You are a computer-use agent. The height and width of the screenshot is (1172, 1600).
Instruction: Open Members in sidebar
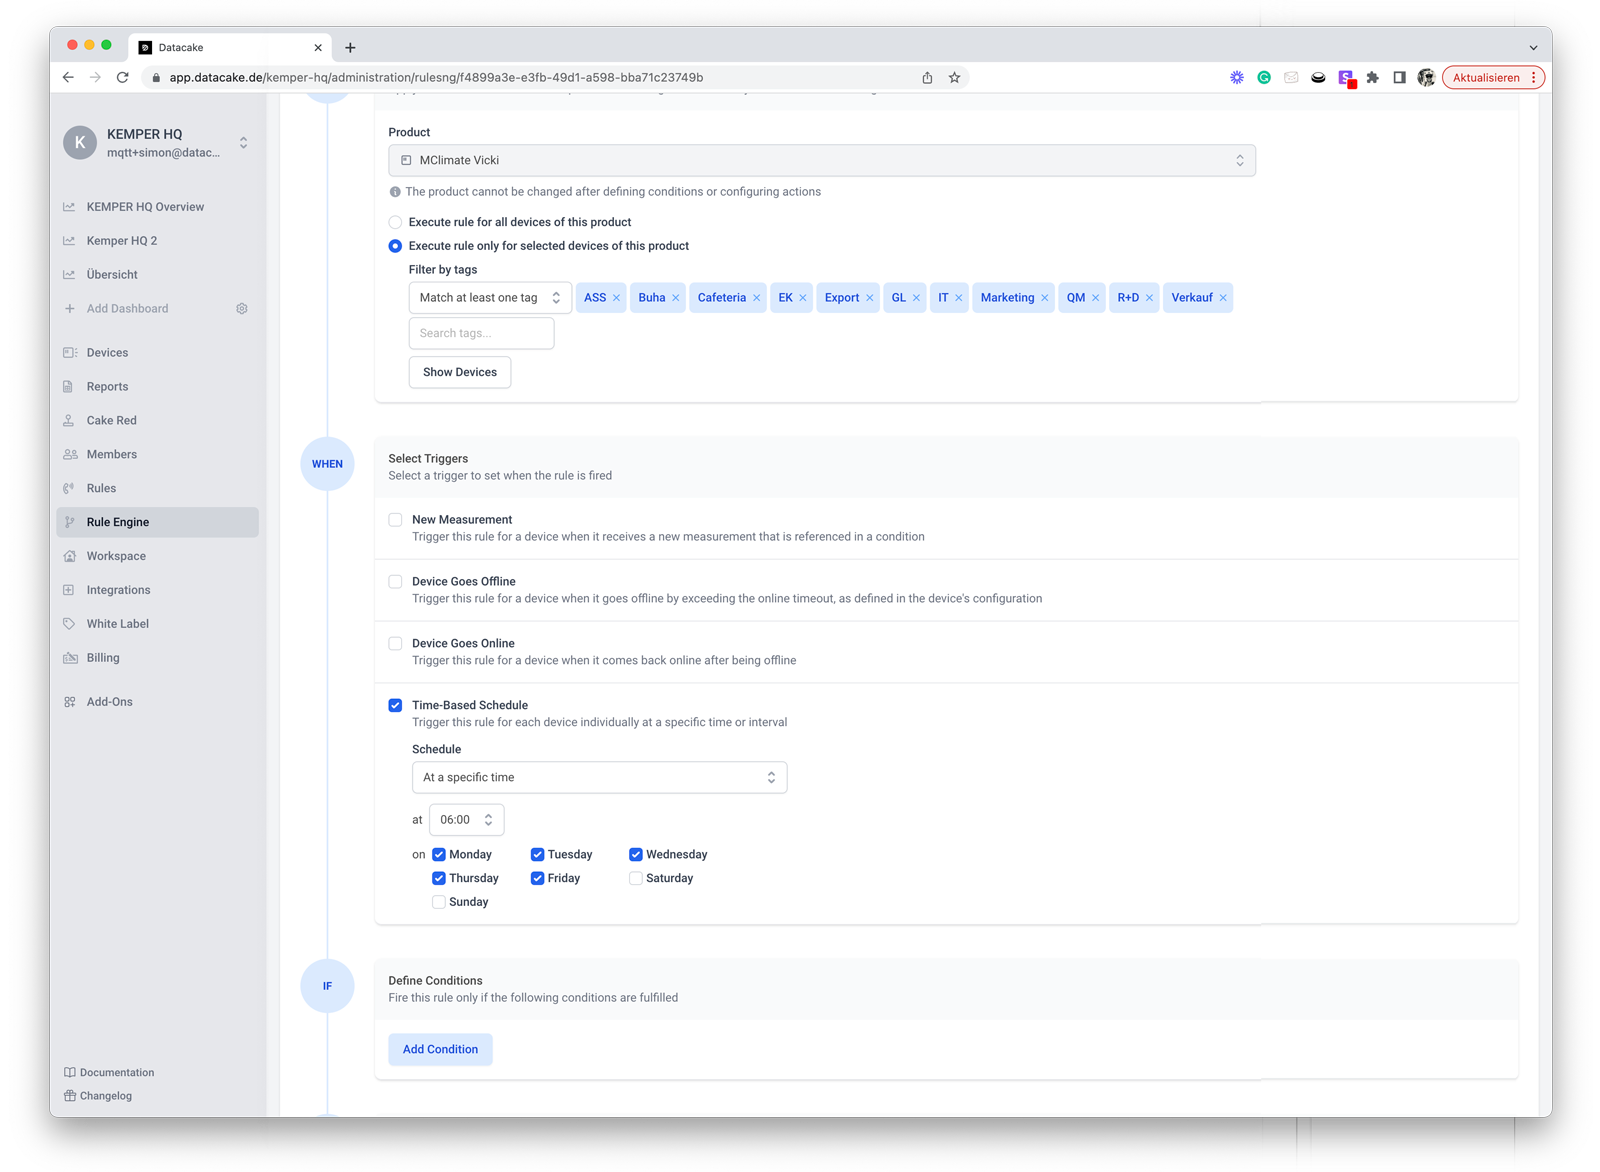111,455
